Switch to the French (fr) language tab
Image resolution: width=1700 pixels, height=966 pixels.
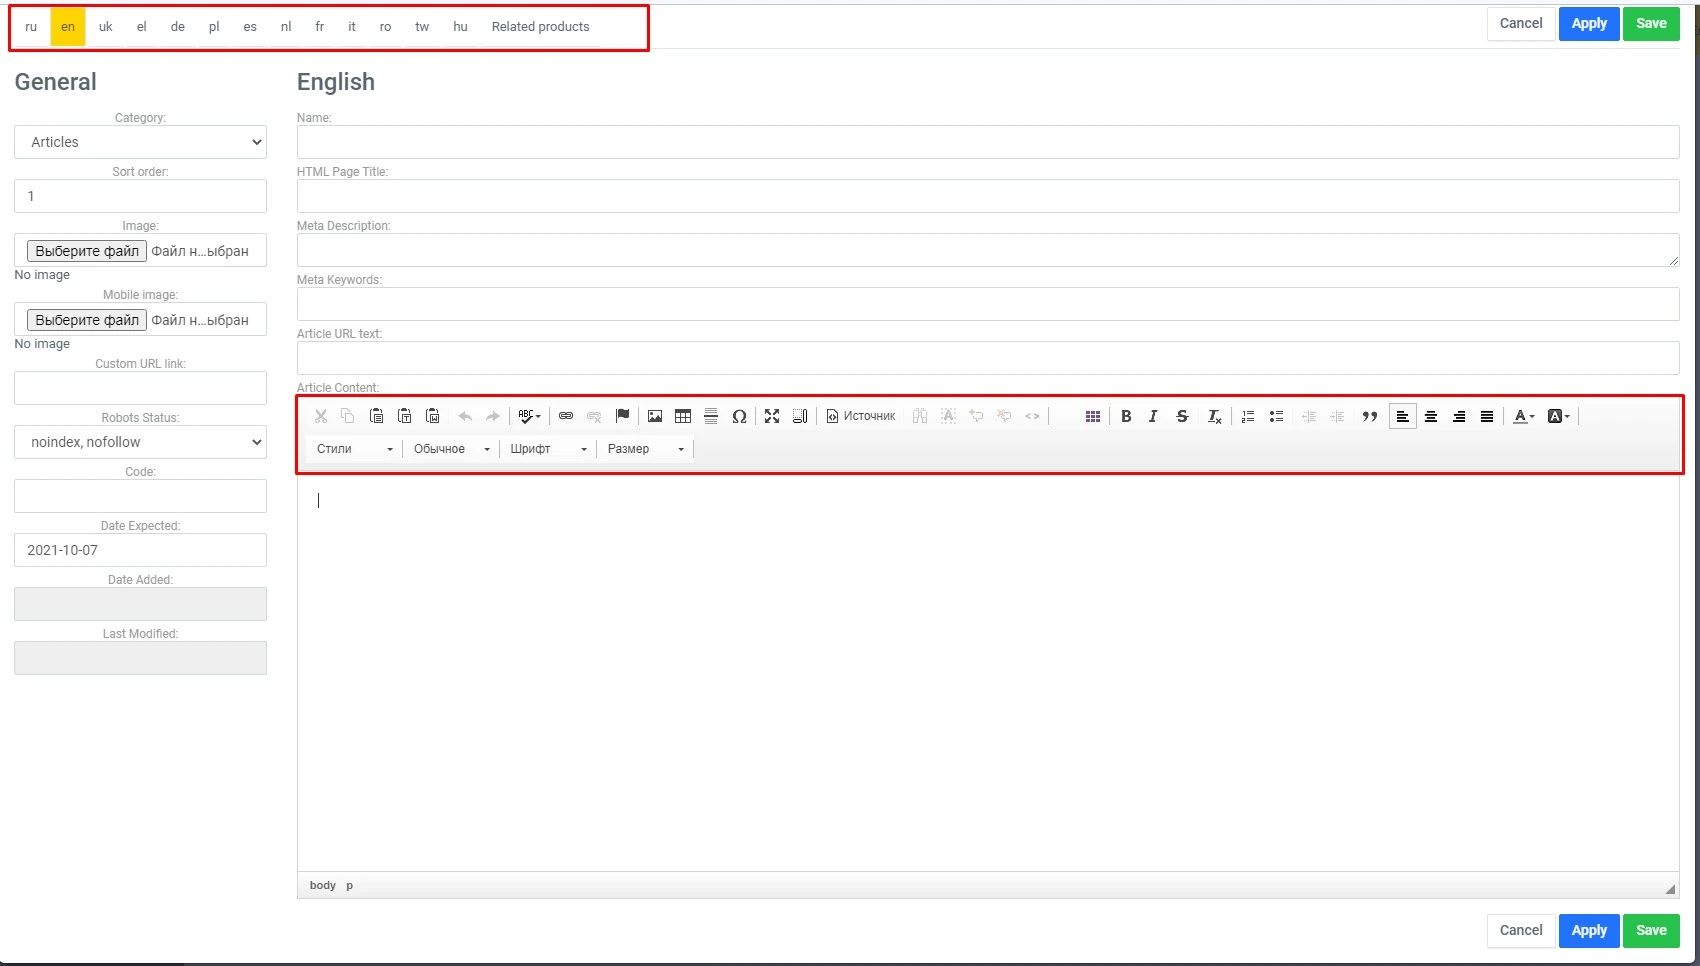(319, 27)
